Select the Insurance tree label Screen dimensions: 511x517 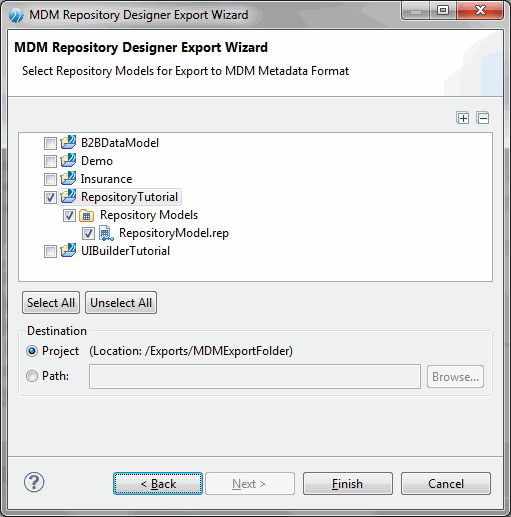106,179
